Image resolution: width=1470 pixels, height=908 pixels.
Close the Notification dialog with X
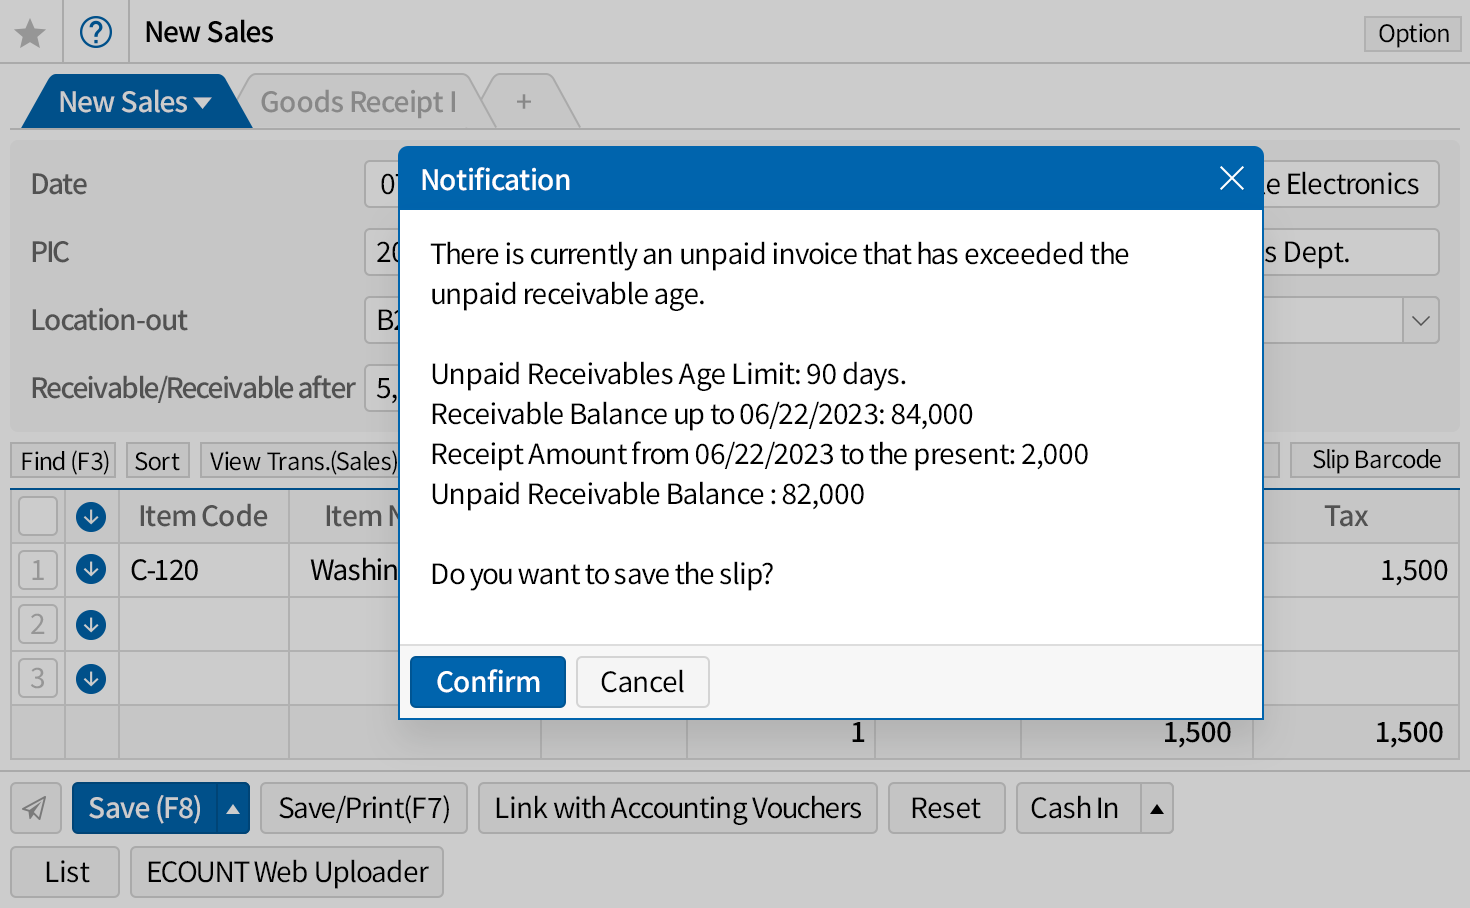1231,179
